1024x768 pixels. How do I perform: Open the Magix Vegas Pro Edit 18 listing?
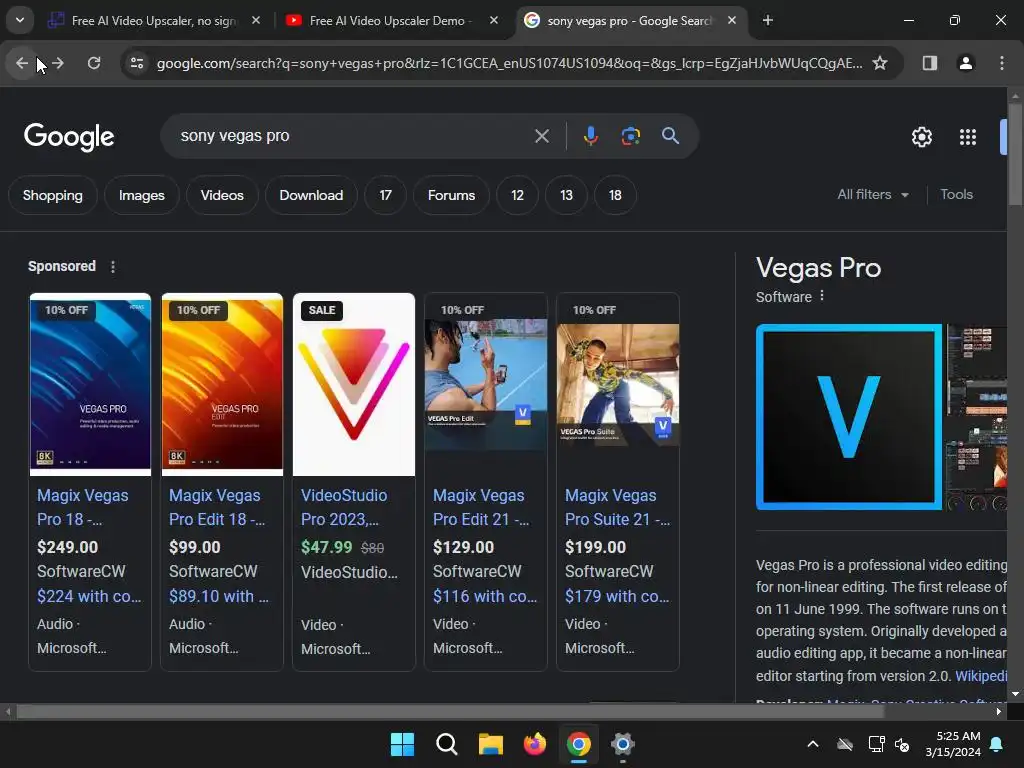click(x=217, y=507)
